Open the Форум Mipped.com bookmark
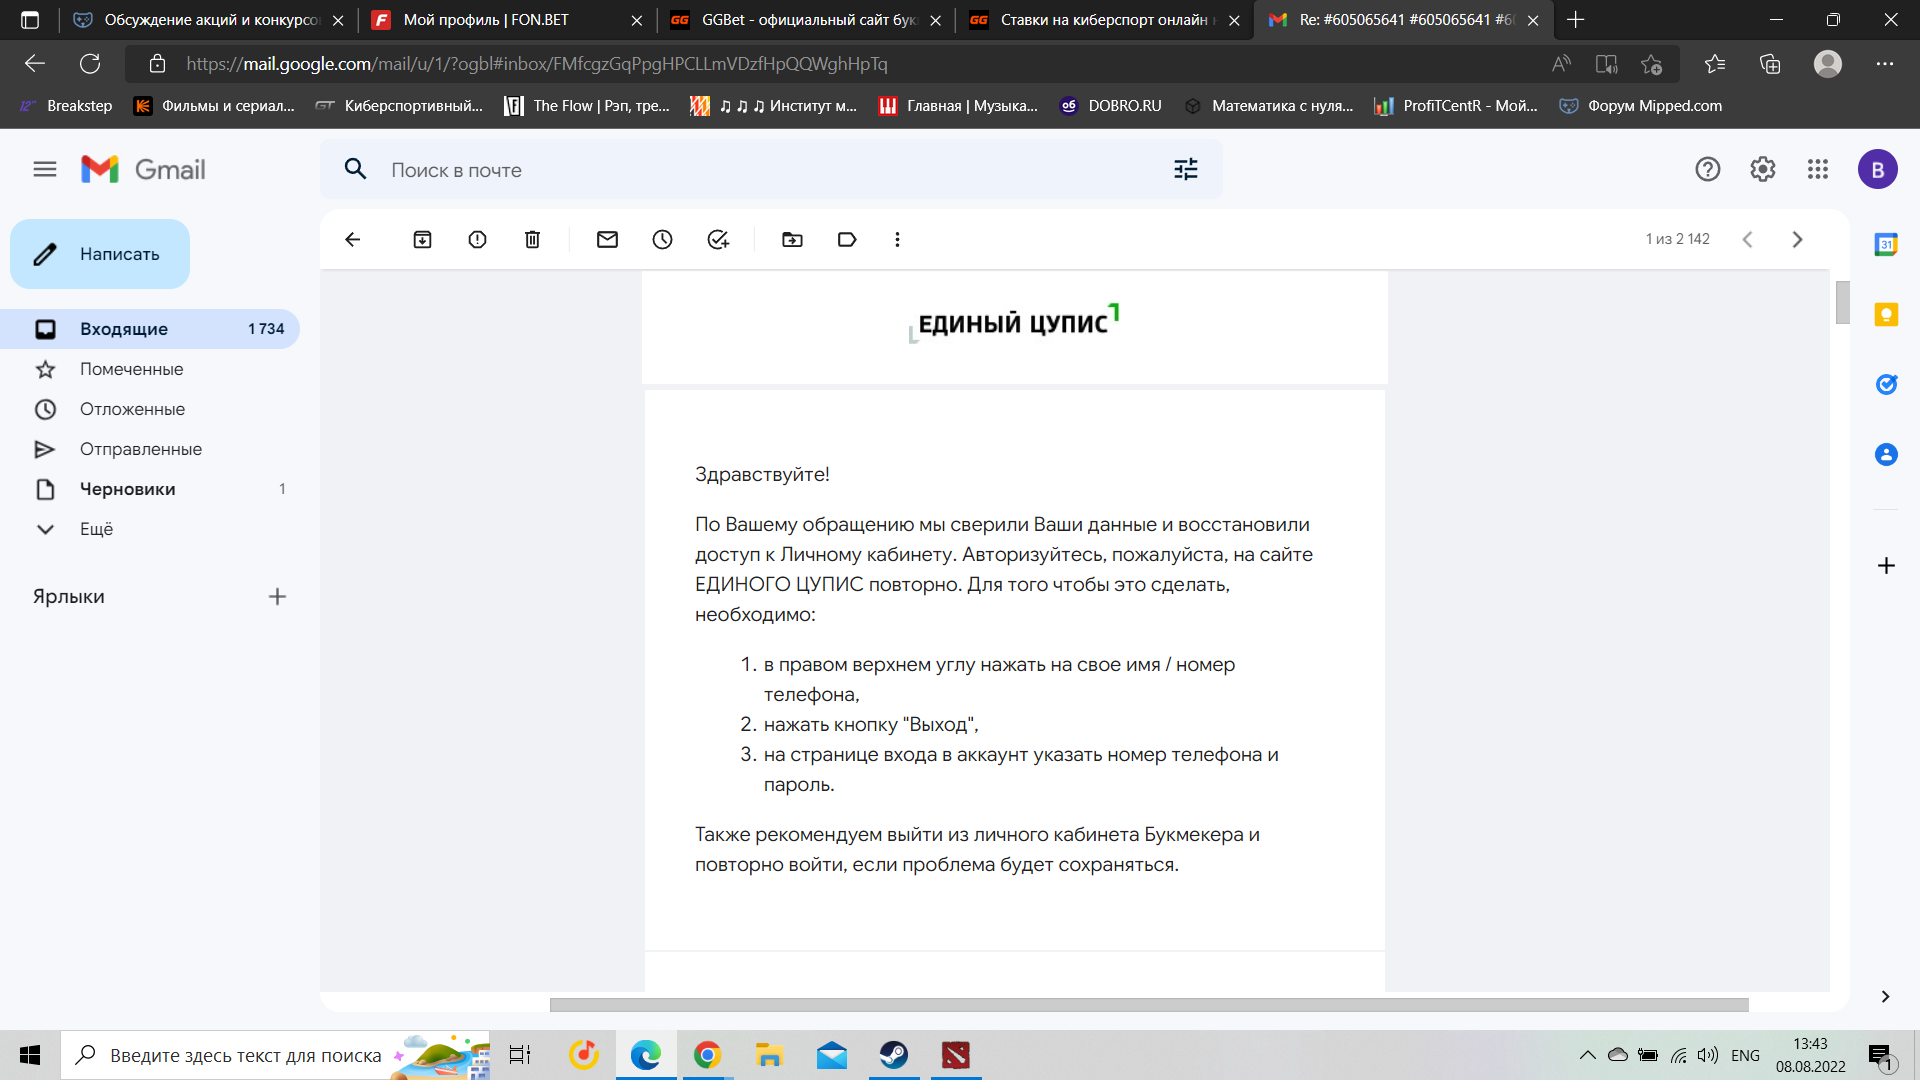The width and height of the screenshot is (1920, 1080). pyautogui.click(x=1641, y=106)
